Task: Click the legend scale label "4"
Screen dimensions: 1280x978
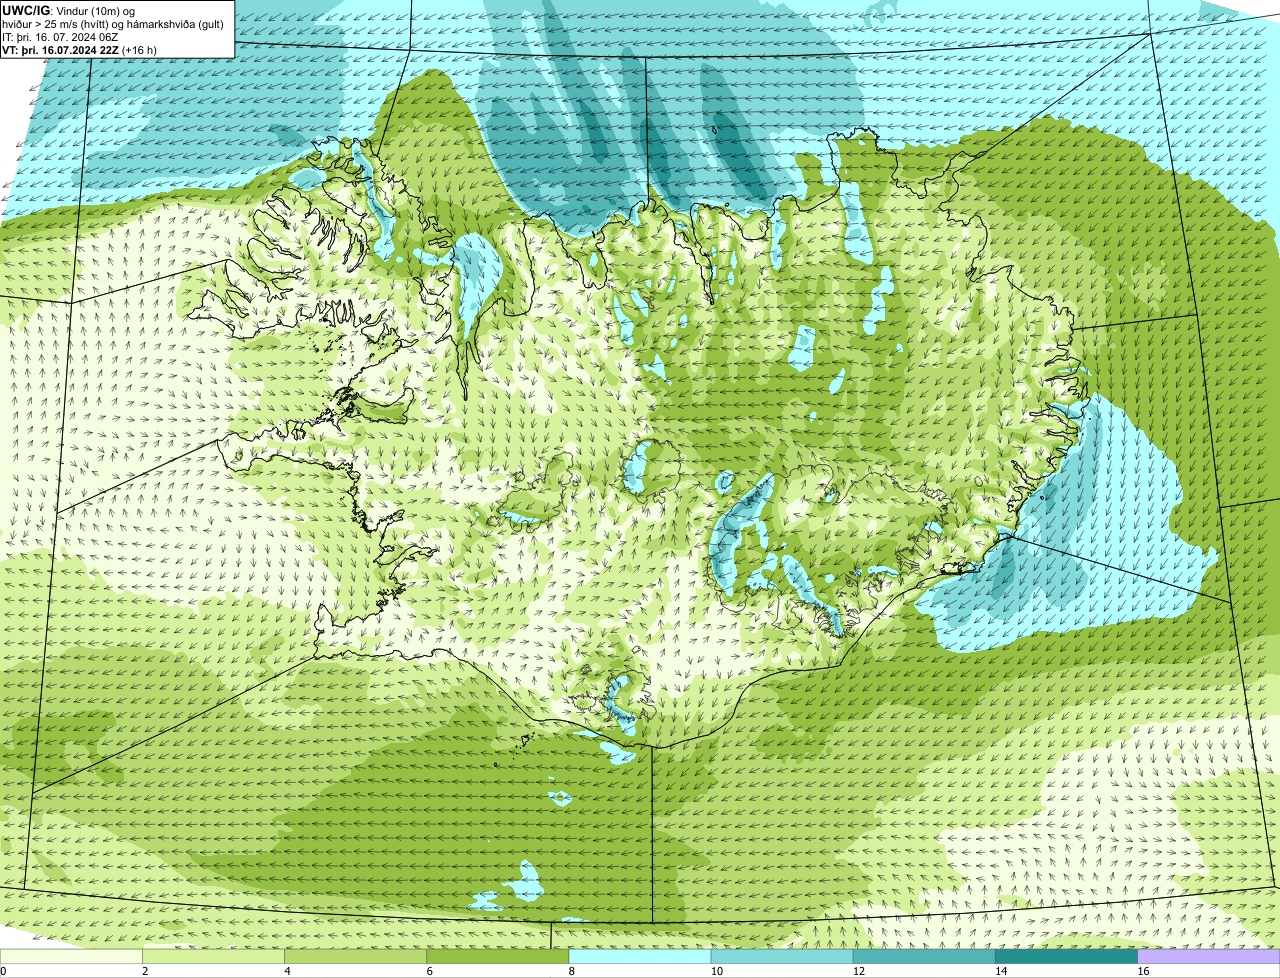Action: [x=287, y=971]
